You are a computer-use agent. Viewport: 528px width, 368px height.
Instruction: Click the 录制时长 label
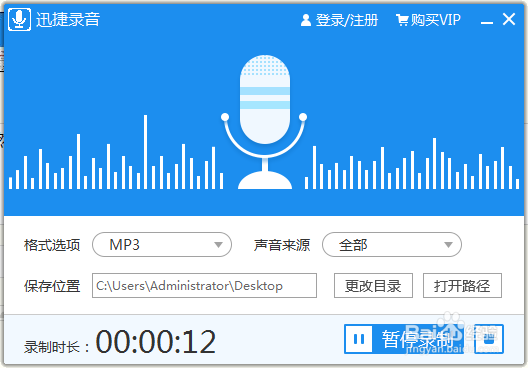57,347
